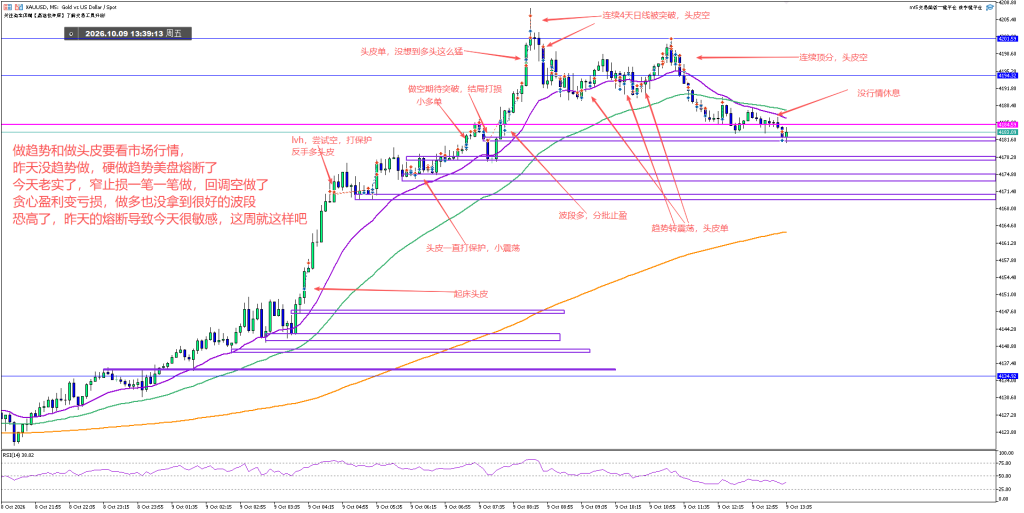Click the annotation 连续4天日线被突破，头皮空
Image resolution: width=1024 pixels, height=513 pixels.
[656, 16]
